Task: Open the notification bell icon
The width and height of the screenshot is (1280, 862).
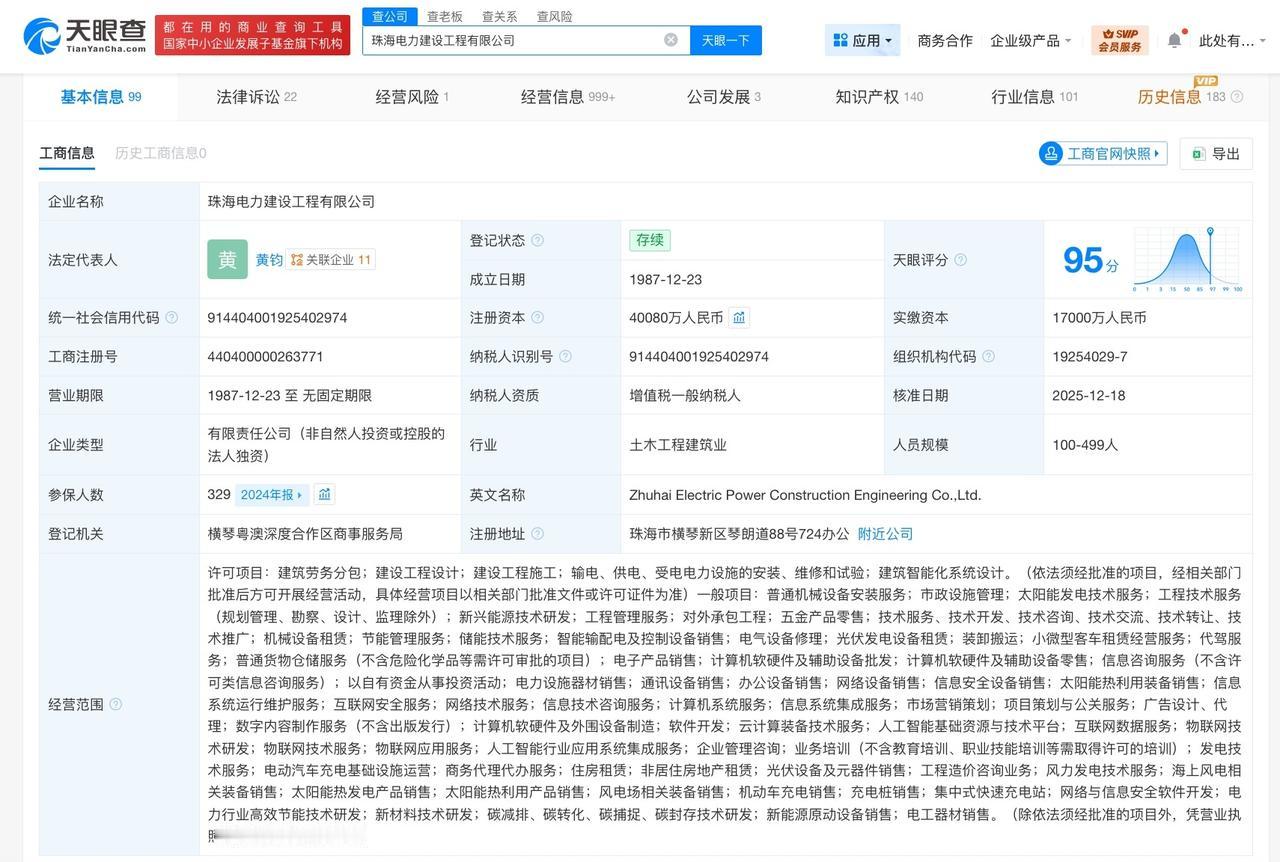Action: pos(1174,41)
